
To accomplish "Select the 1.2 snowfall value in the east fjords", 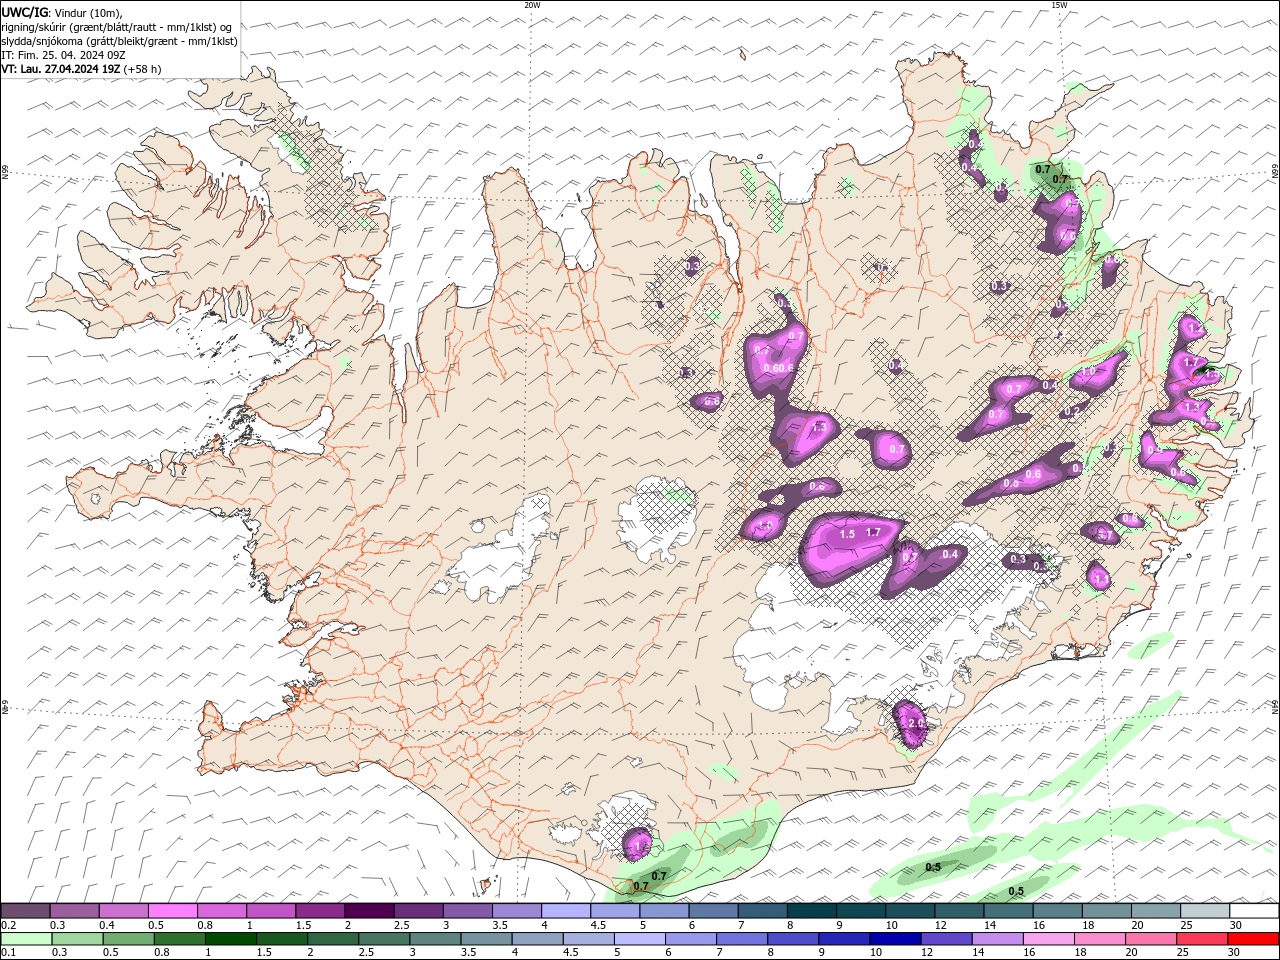I will 1196,328.
